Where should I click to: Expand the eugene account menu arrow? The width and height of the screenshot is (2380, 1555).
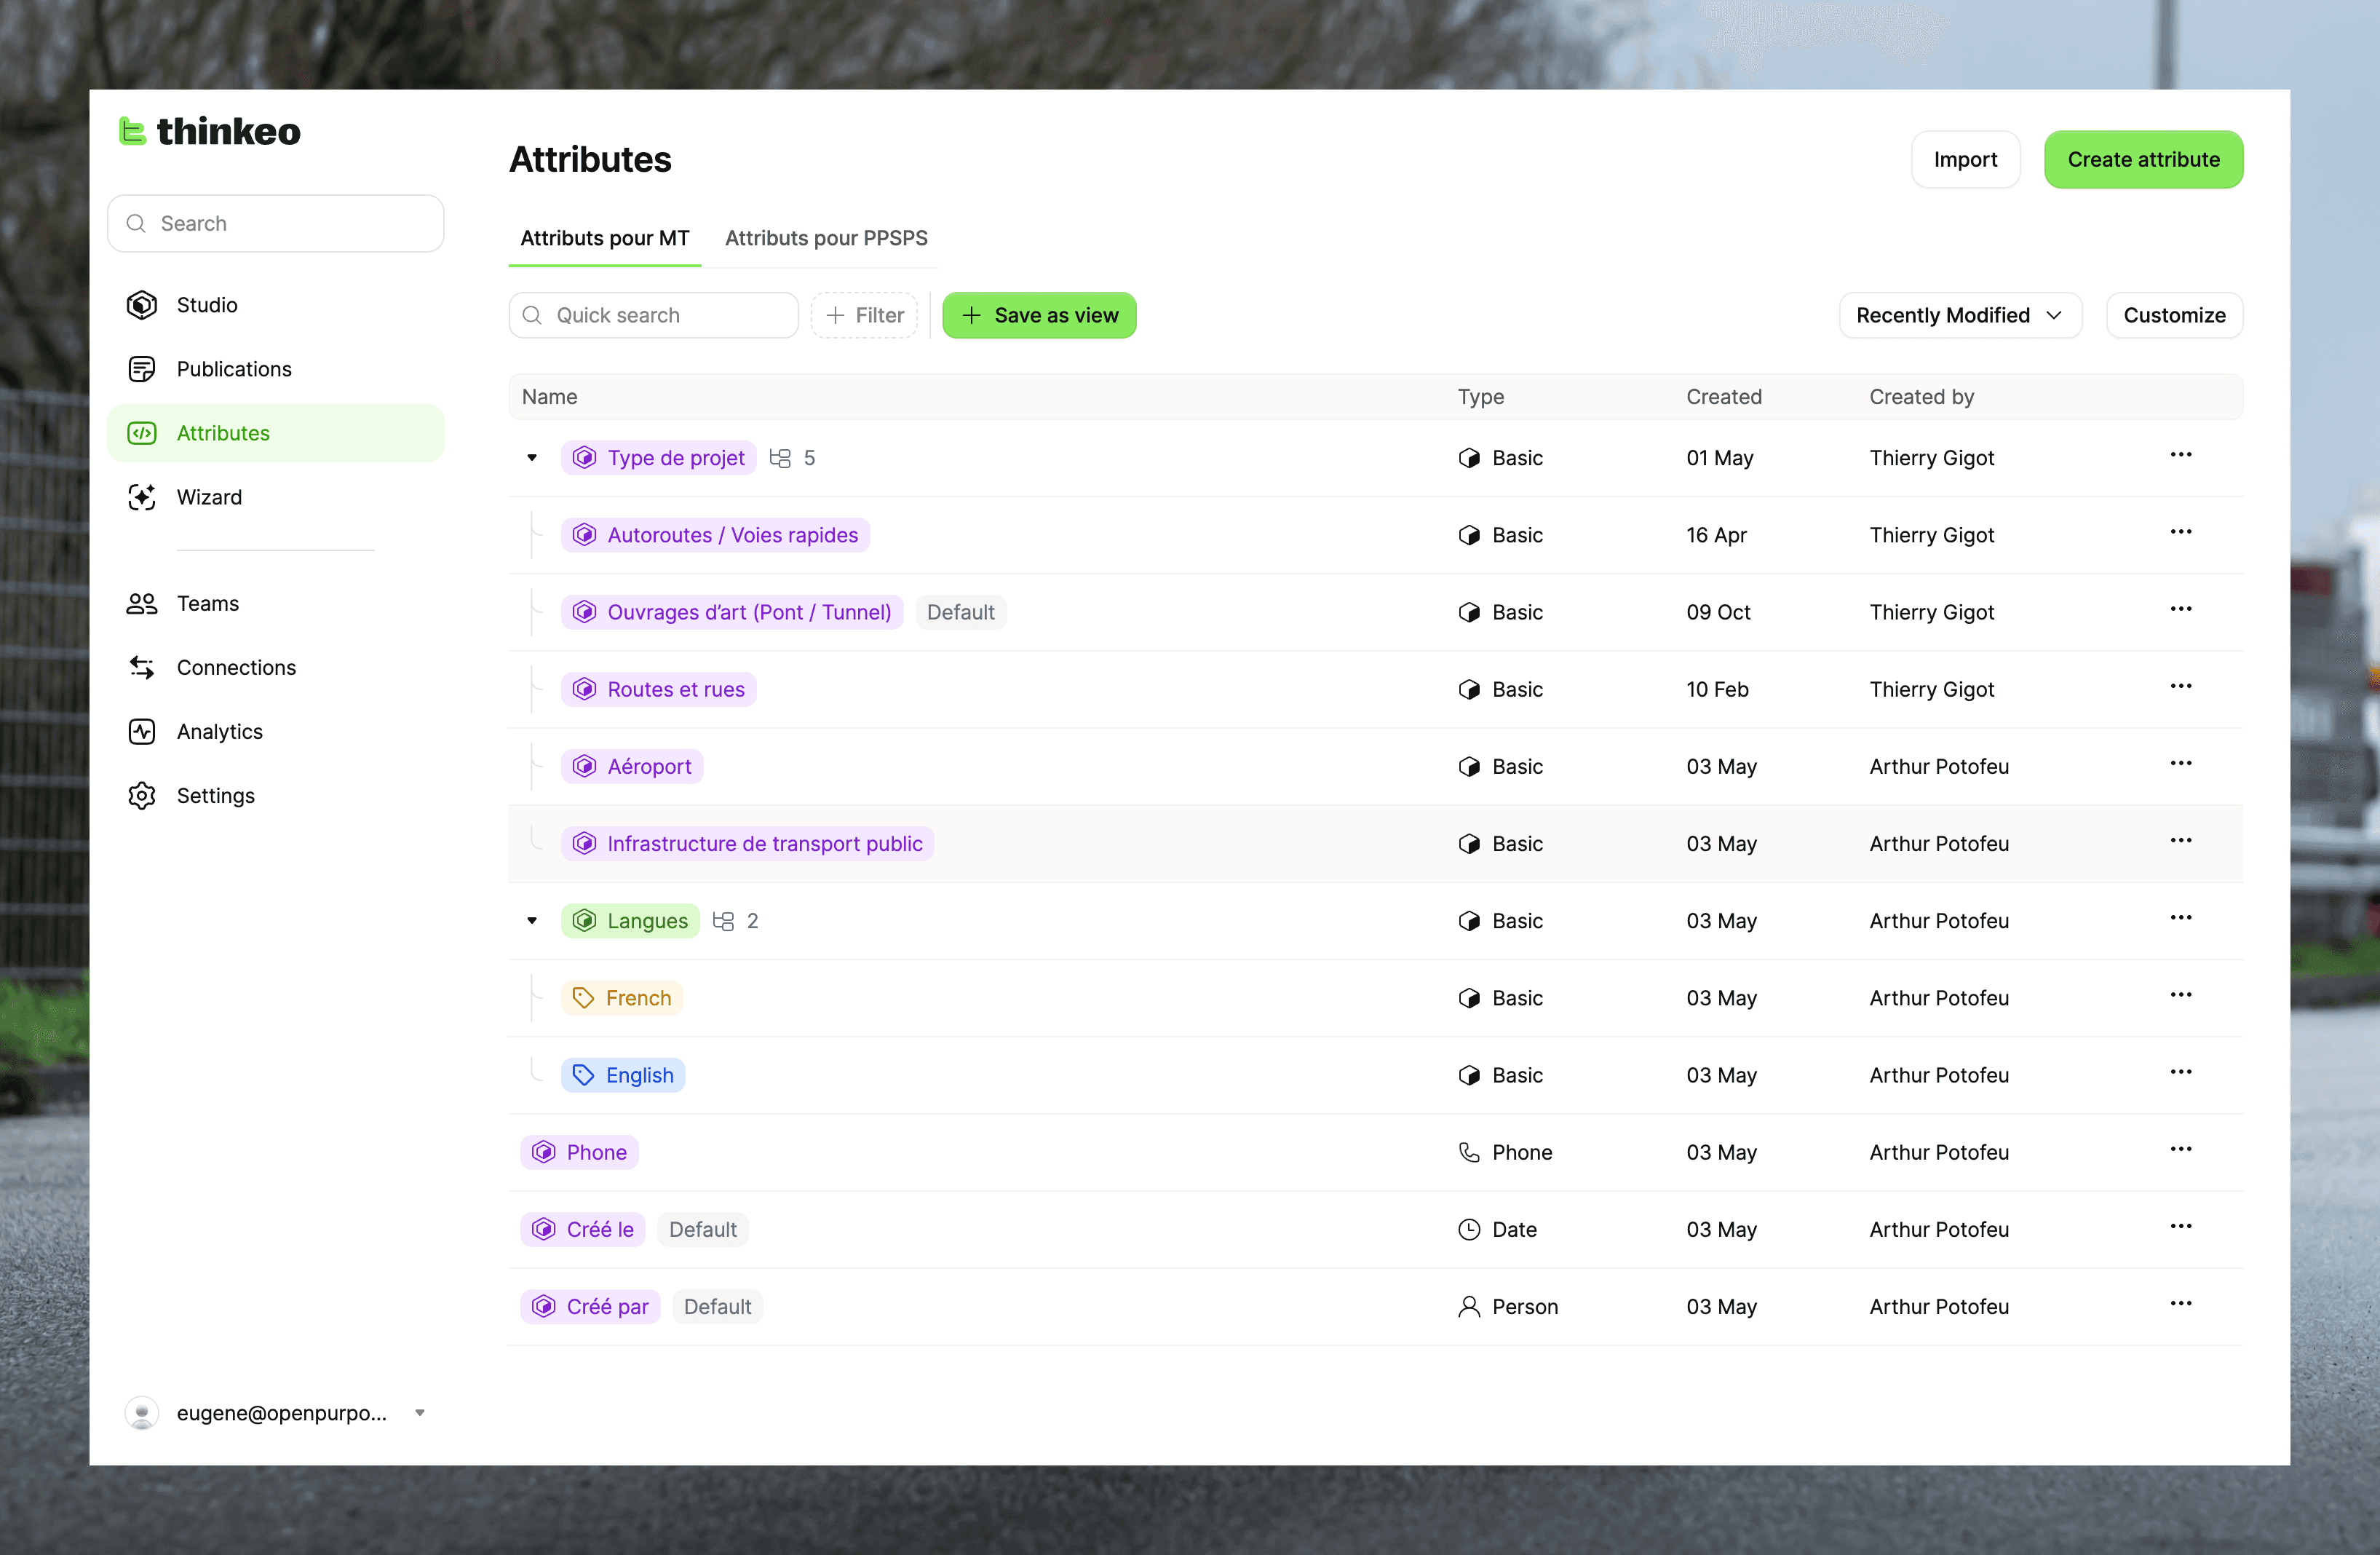coord(420,1413)
